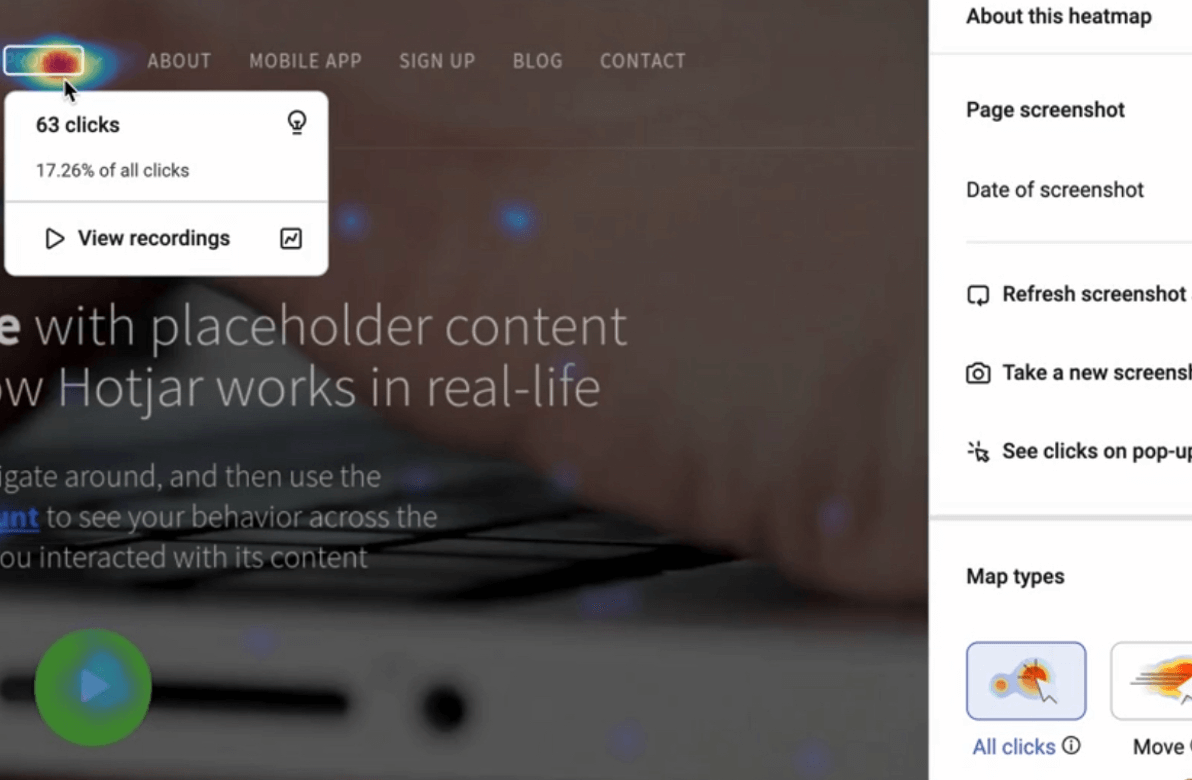Click Take a new screenshot option
This screenshot has width=1192, height=780.
(x=1079, y=373)
